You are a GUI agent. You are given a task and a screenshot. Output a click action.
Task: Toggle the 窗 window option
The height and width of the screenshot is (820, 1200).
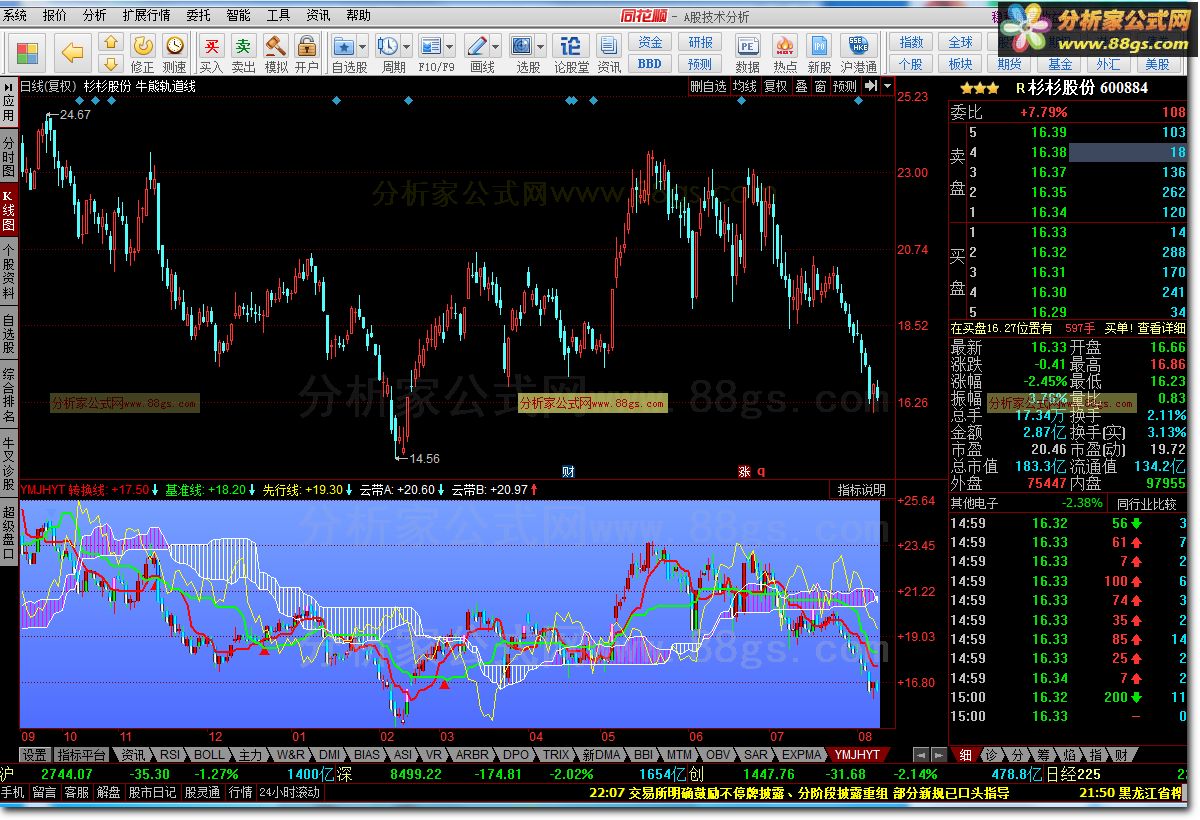coord(820,86)
